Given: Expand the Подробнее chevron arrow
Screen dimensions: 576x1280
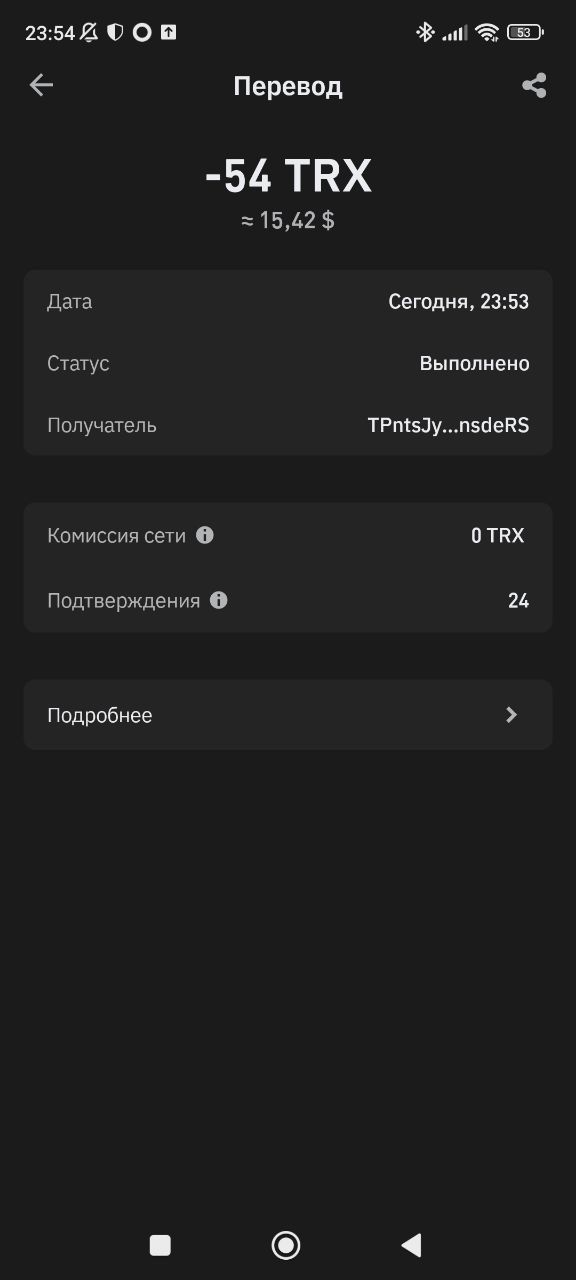Looking at the screenshot, I should coord(511,715).
